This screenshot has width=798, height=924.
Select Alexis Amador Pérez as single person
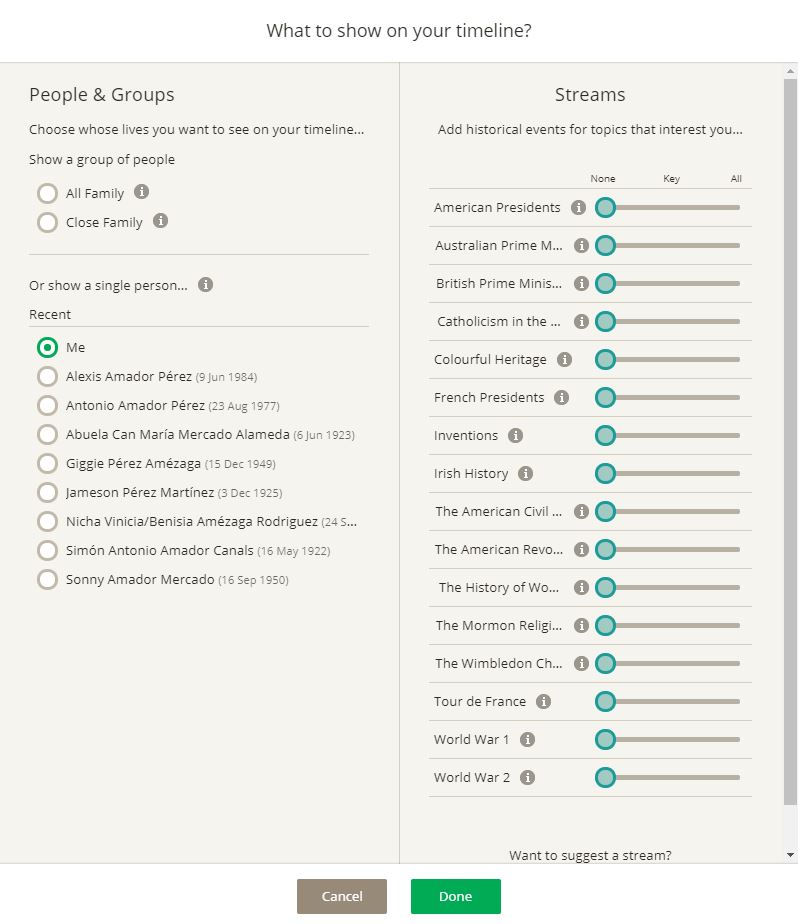point(47,376)
